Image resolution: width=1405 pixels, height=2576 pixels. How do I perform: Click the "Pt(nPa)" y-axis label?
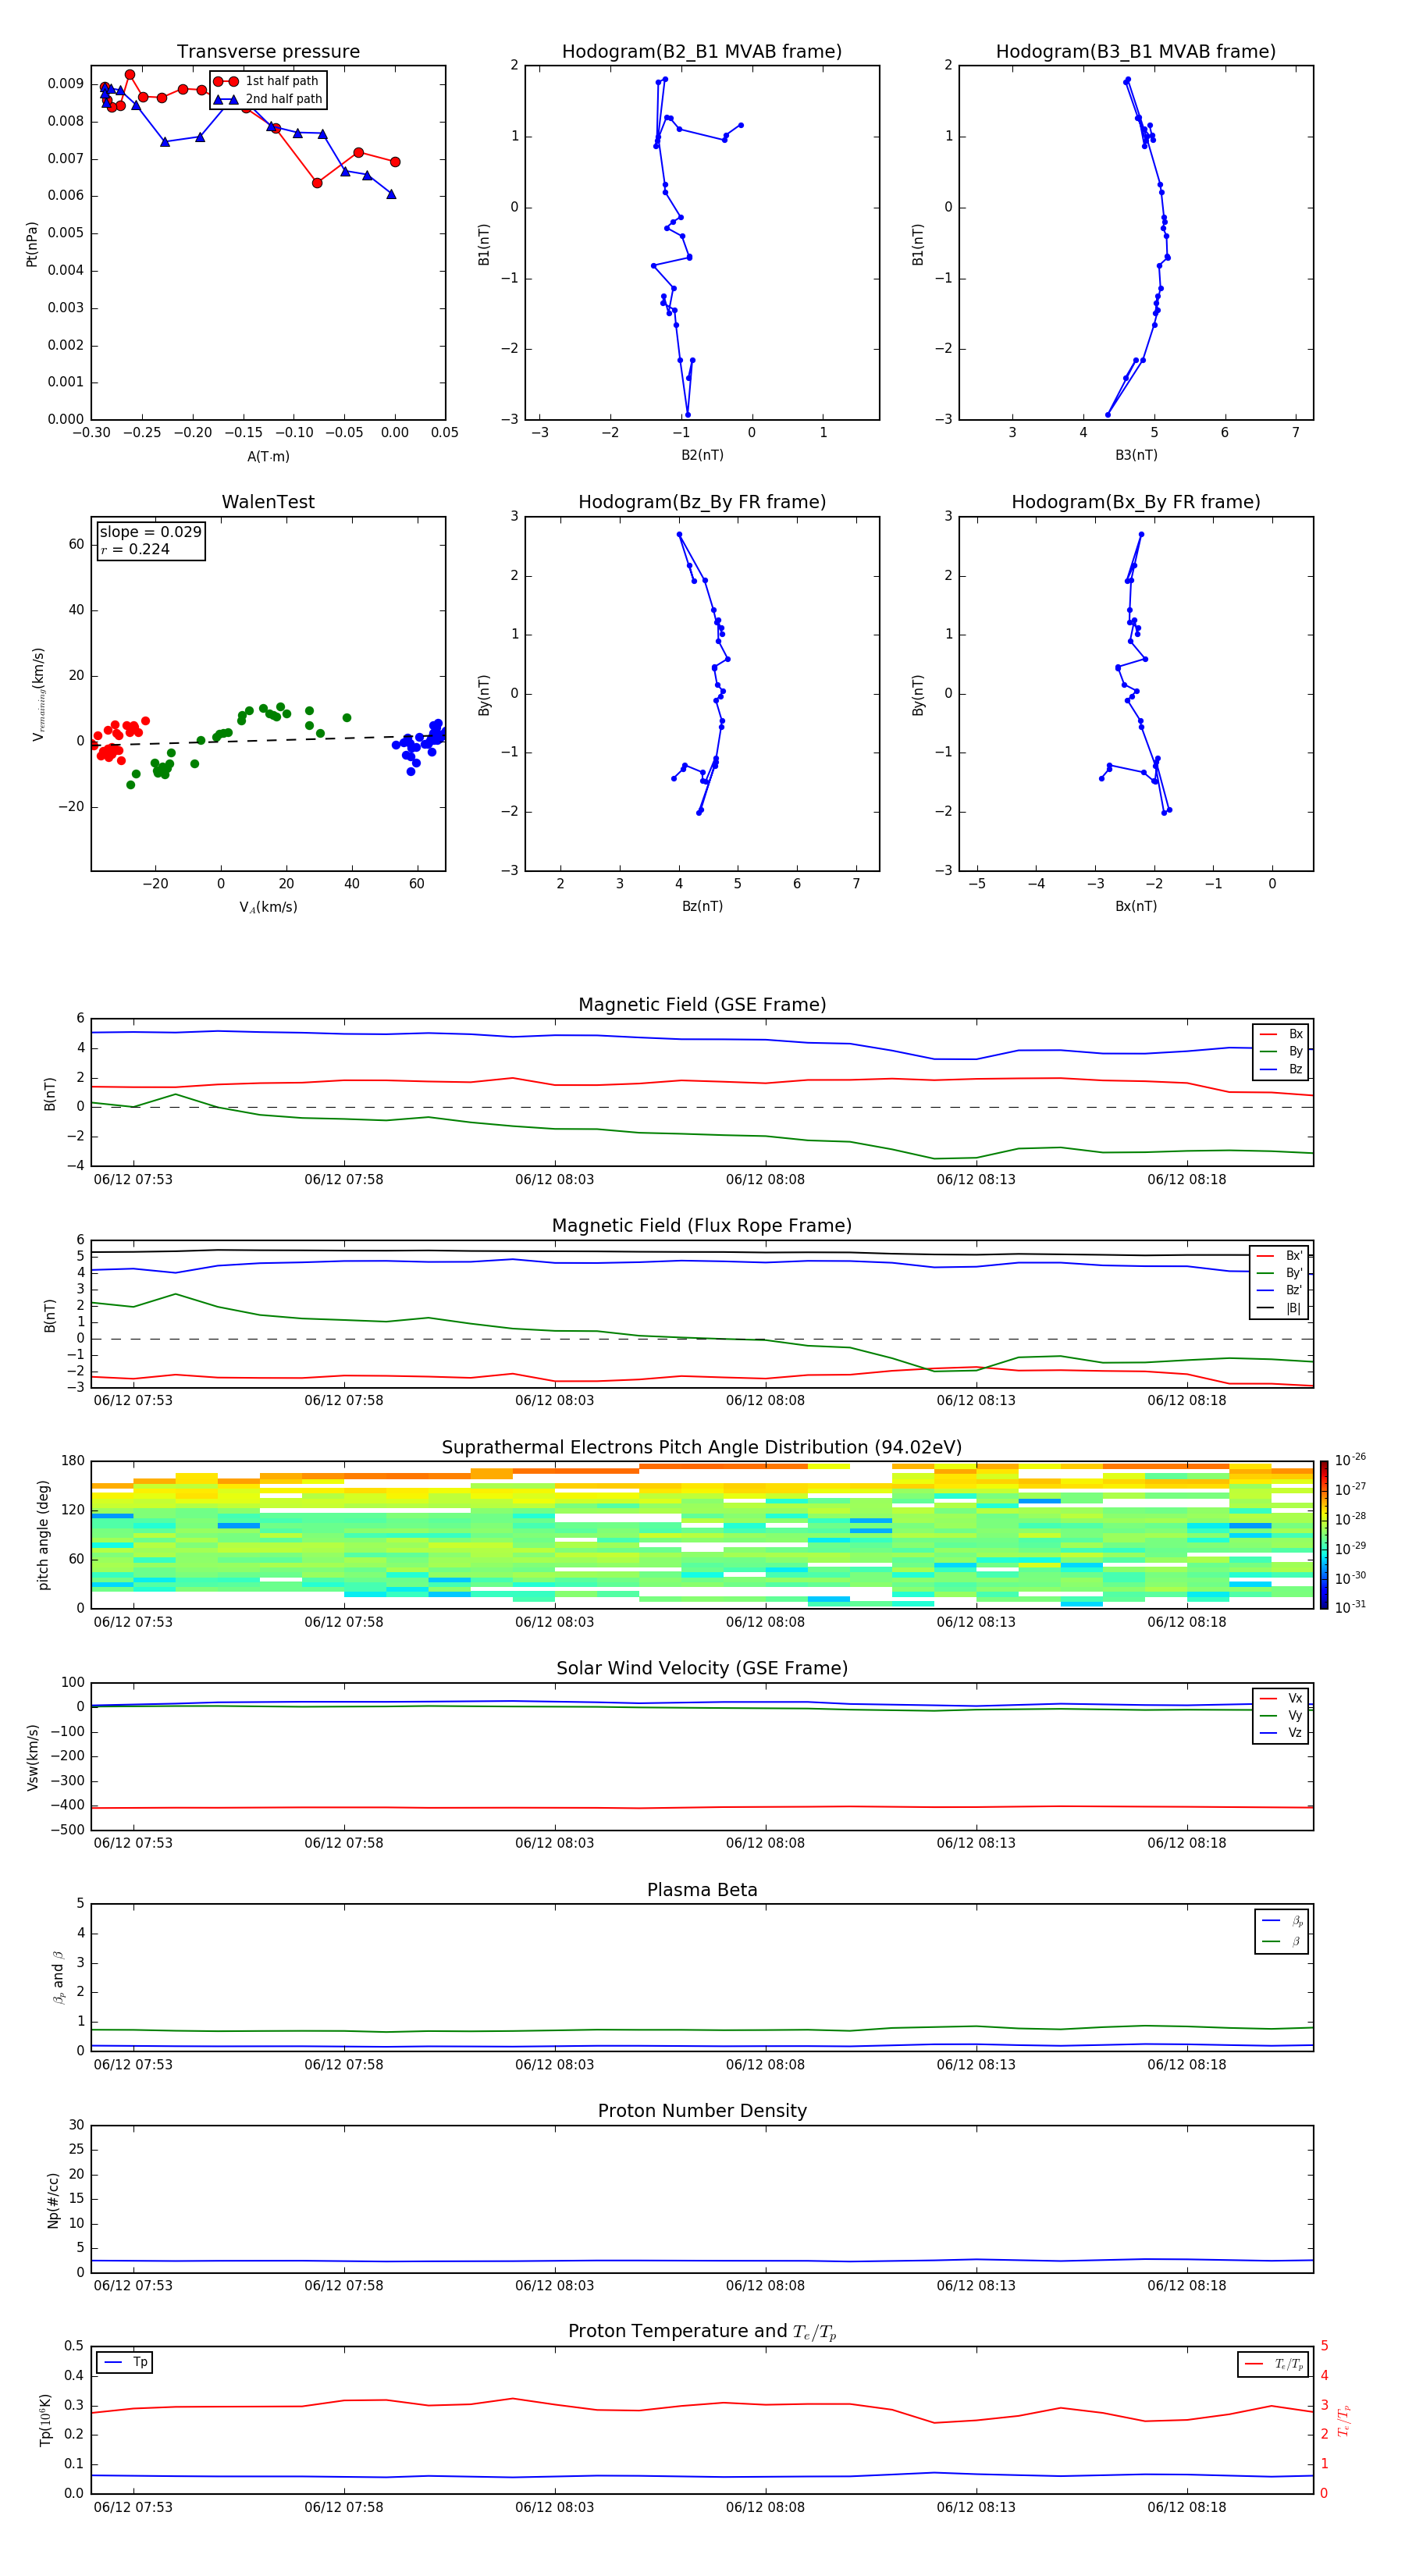tap(32, 244)
